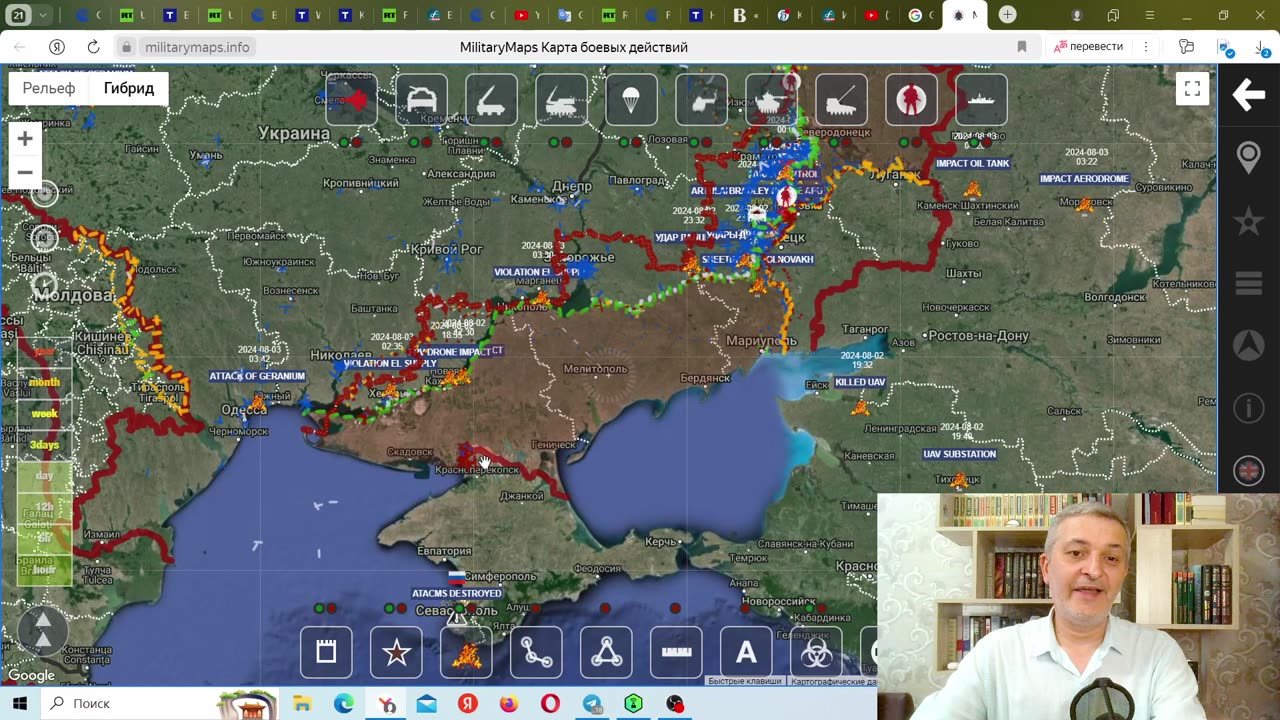Click the militarymaps.info address bar
Viewport: 1280px width, 720px height.
[x=197, y=47]
